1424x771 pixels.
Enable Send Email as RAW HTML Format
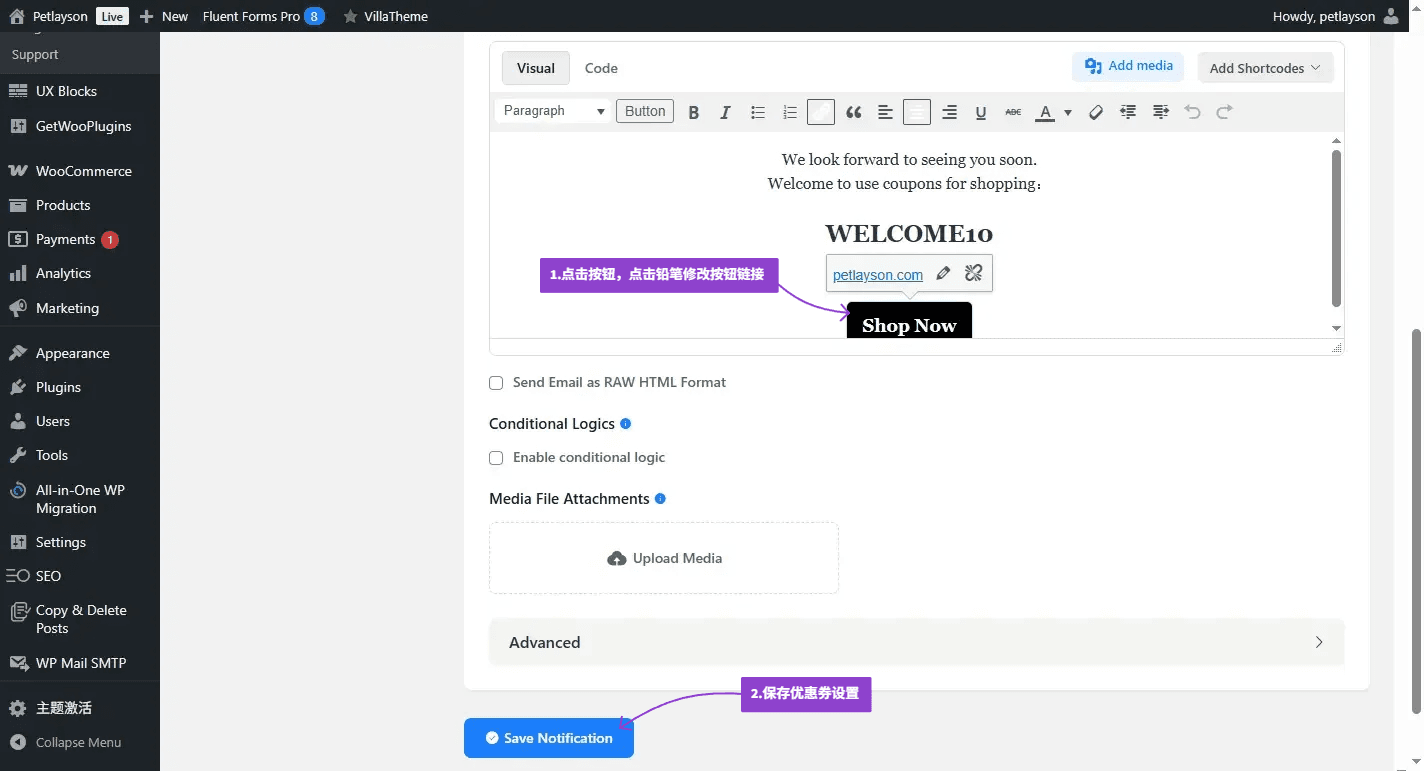(x=496, y=383)
